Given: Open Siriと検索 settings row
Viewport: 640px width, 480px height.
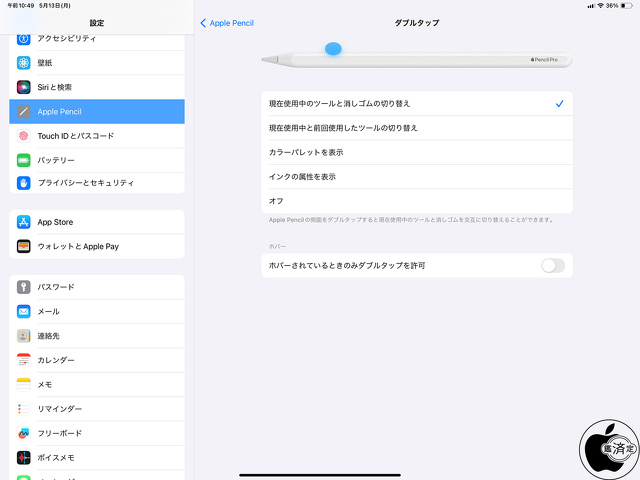Looking at the screenshot, I should point(97,87).
